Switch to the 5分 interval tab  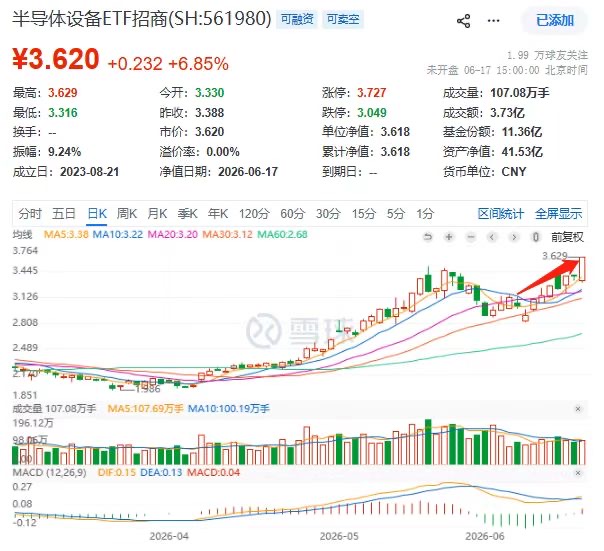[x=396, y=213]
